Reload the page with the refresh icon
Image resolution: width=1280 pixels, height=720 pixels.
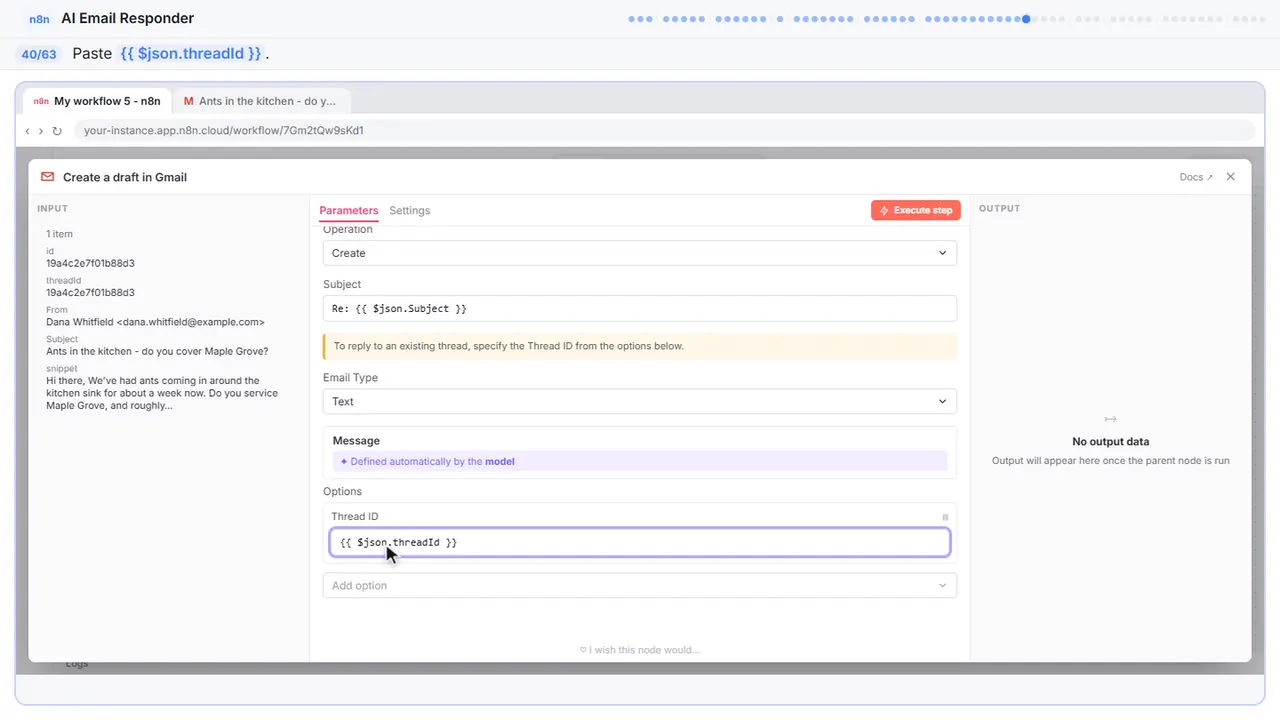pyautogui.click(x=57, y=130)
